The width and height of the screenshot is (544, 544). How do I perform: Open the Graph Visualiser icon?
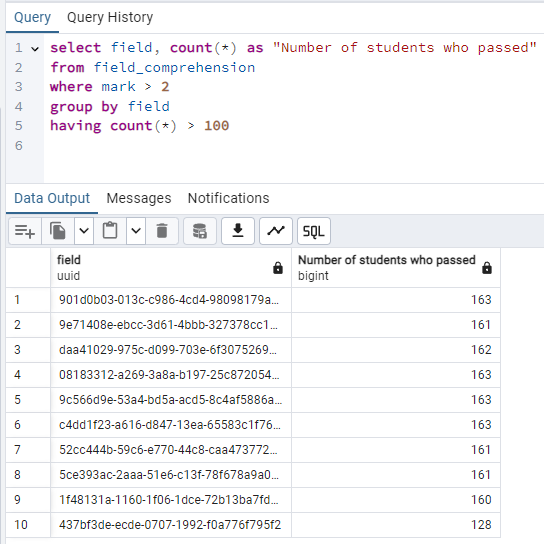pyautogui.click(x=276, y=231)
